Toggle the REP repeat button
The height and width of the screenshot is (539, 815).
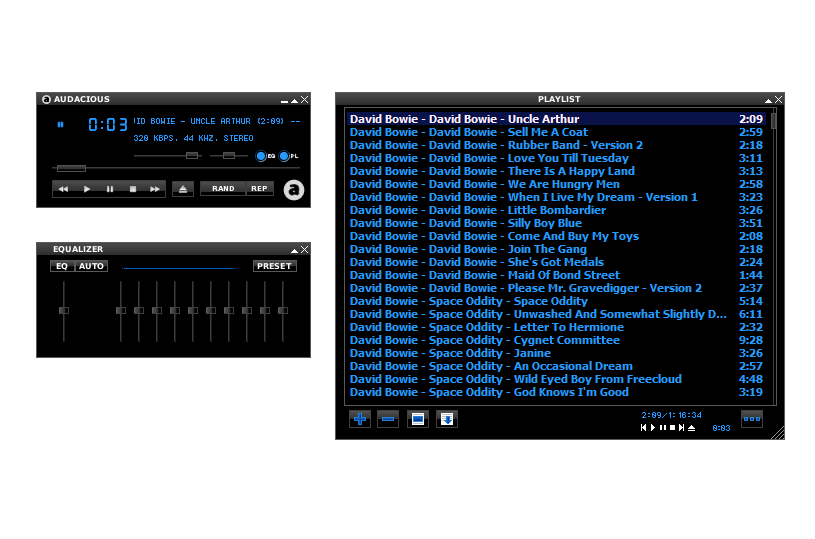[259, 189]
